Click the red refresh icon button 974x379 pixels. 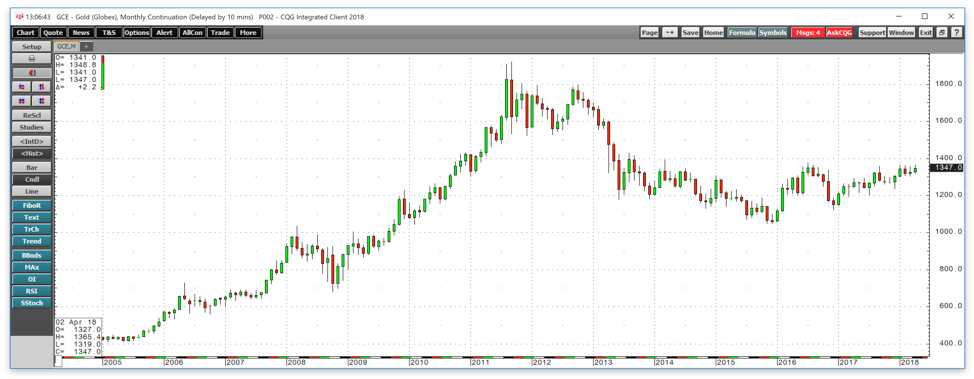pyautogui.click(x=32, y=73)
